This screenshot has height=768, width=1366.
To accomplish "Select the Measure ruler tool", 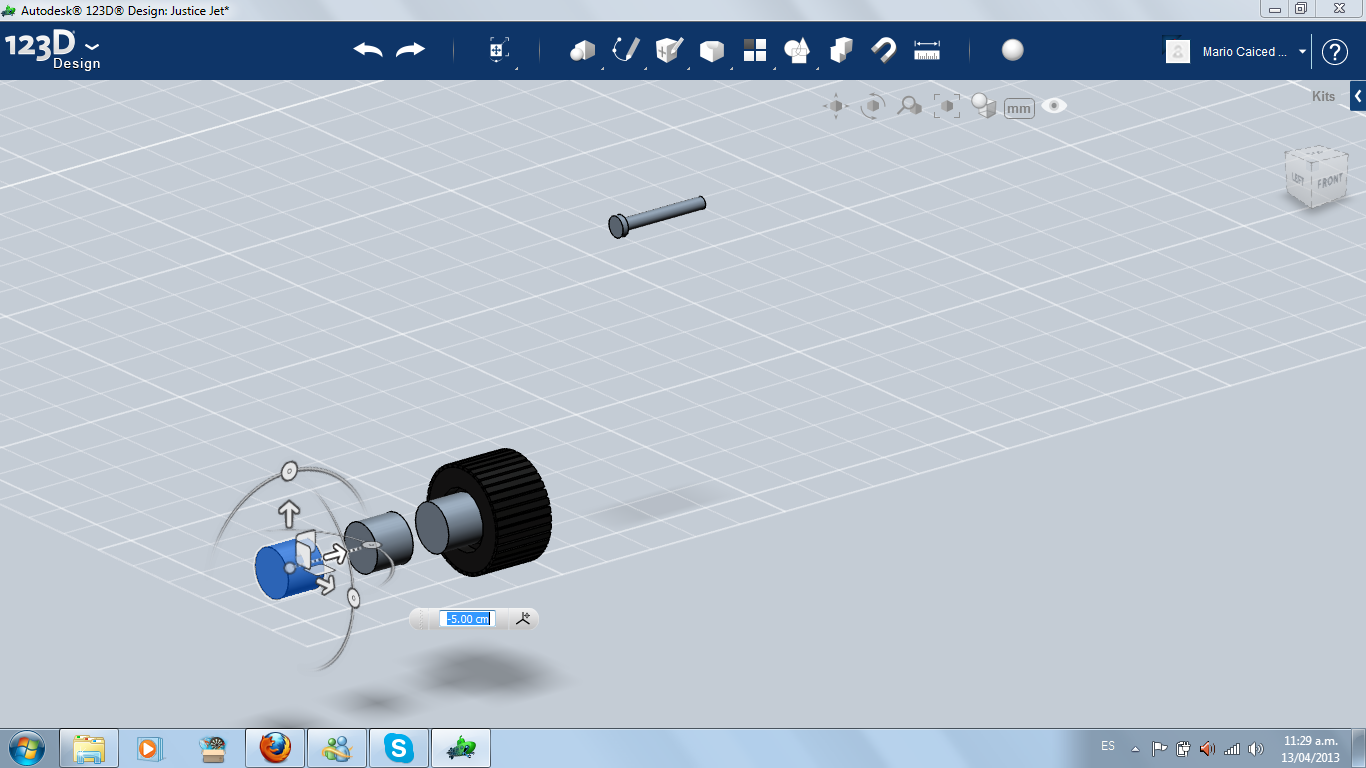I will click(x=927, y=50).
